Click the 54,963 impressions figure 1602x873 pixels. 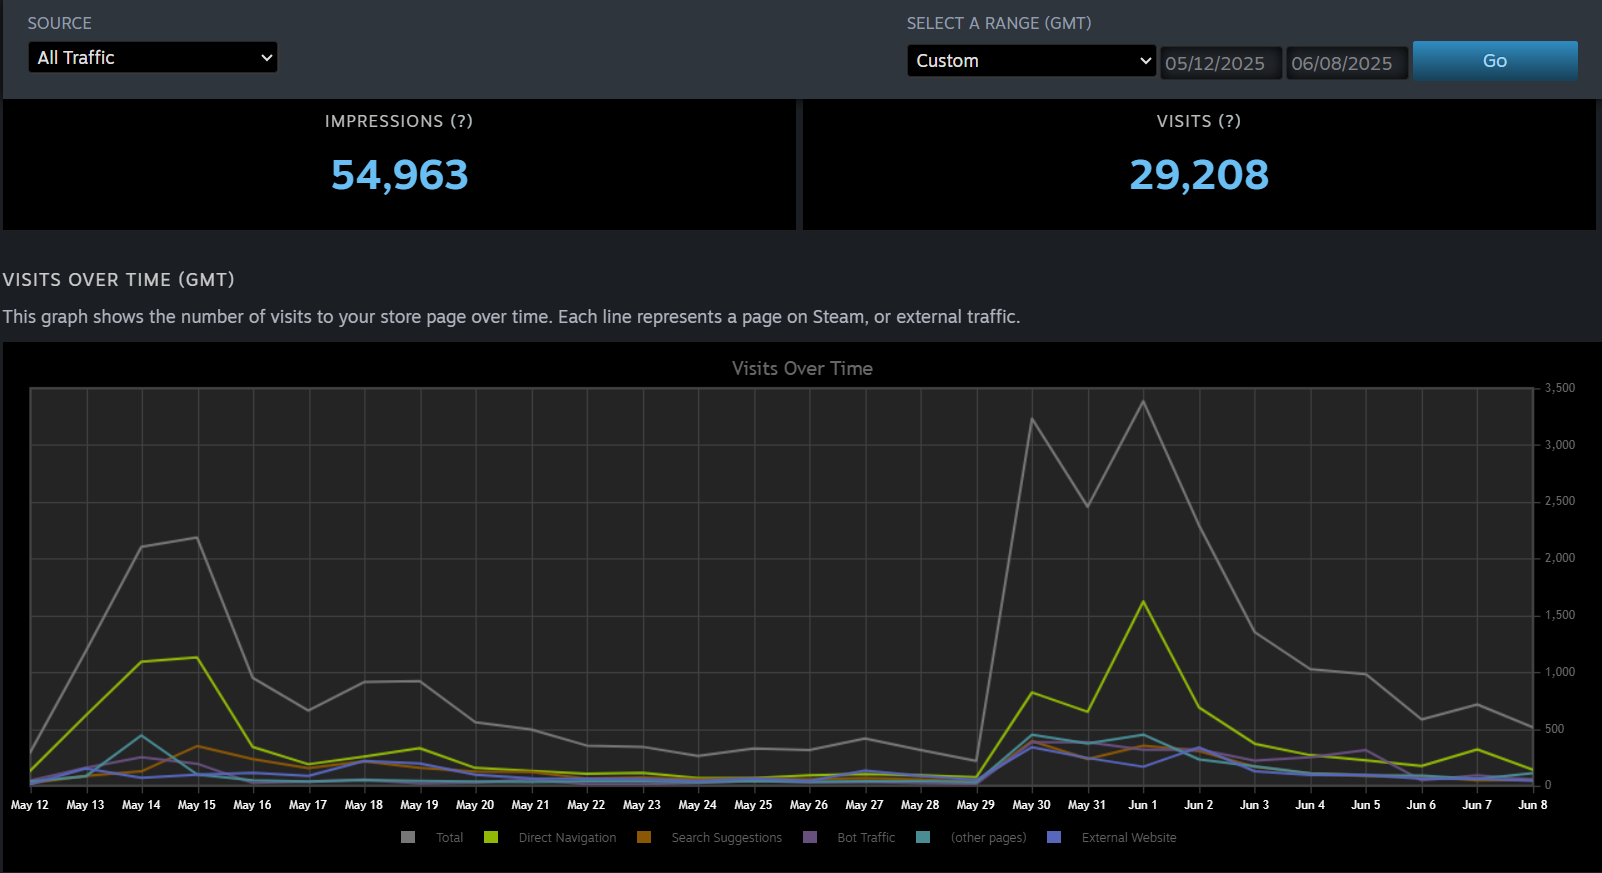[x=399, y=175]
